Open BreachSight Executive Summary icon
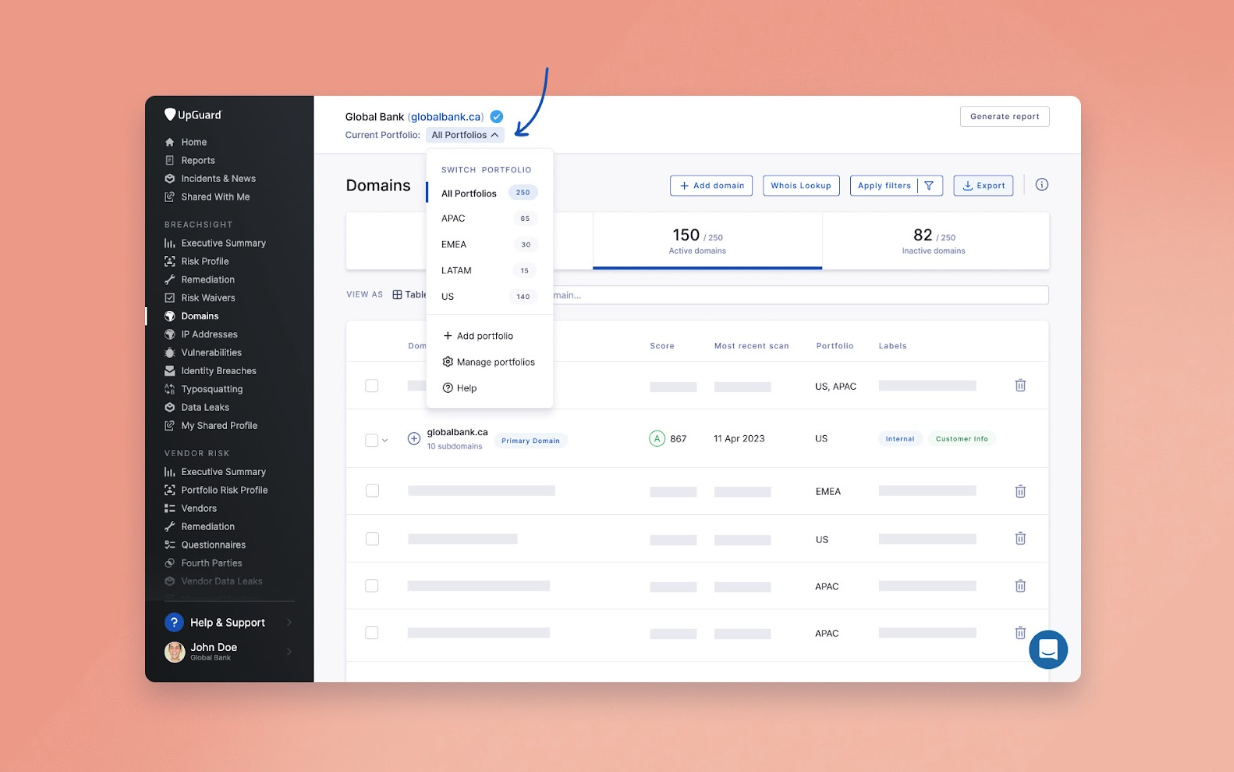The image size is (1234, 772). [170, 243]
